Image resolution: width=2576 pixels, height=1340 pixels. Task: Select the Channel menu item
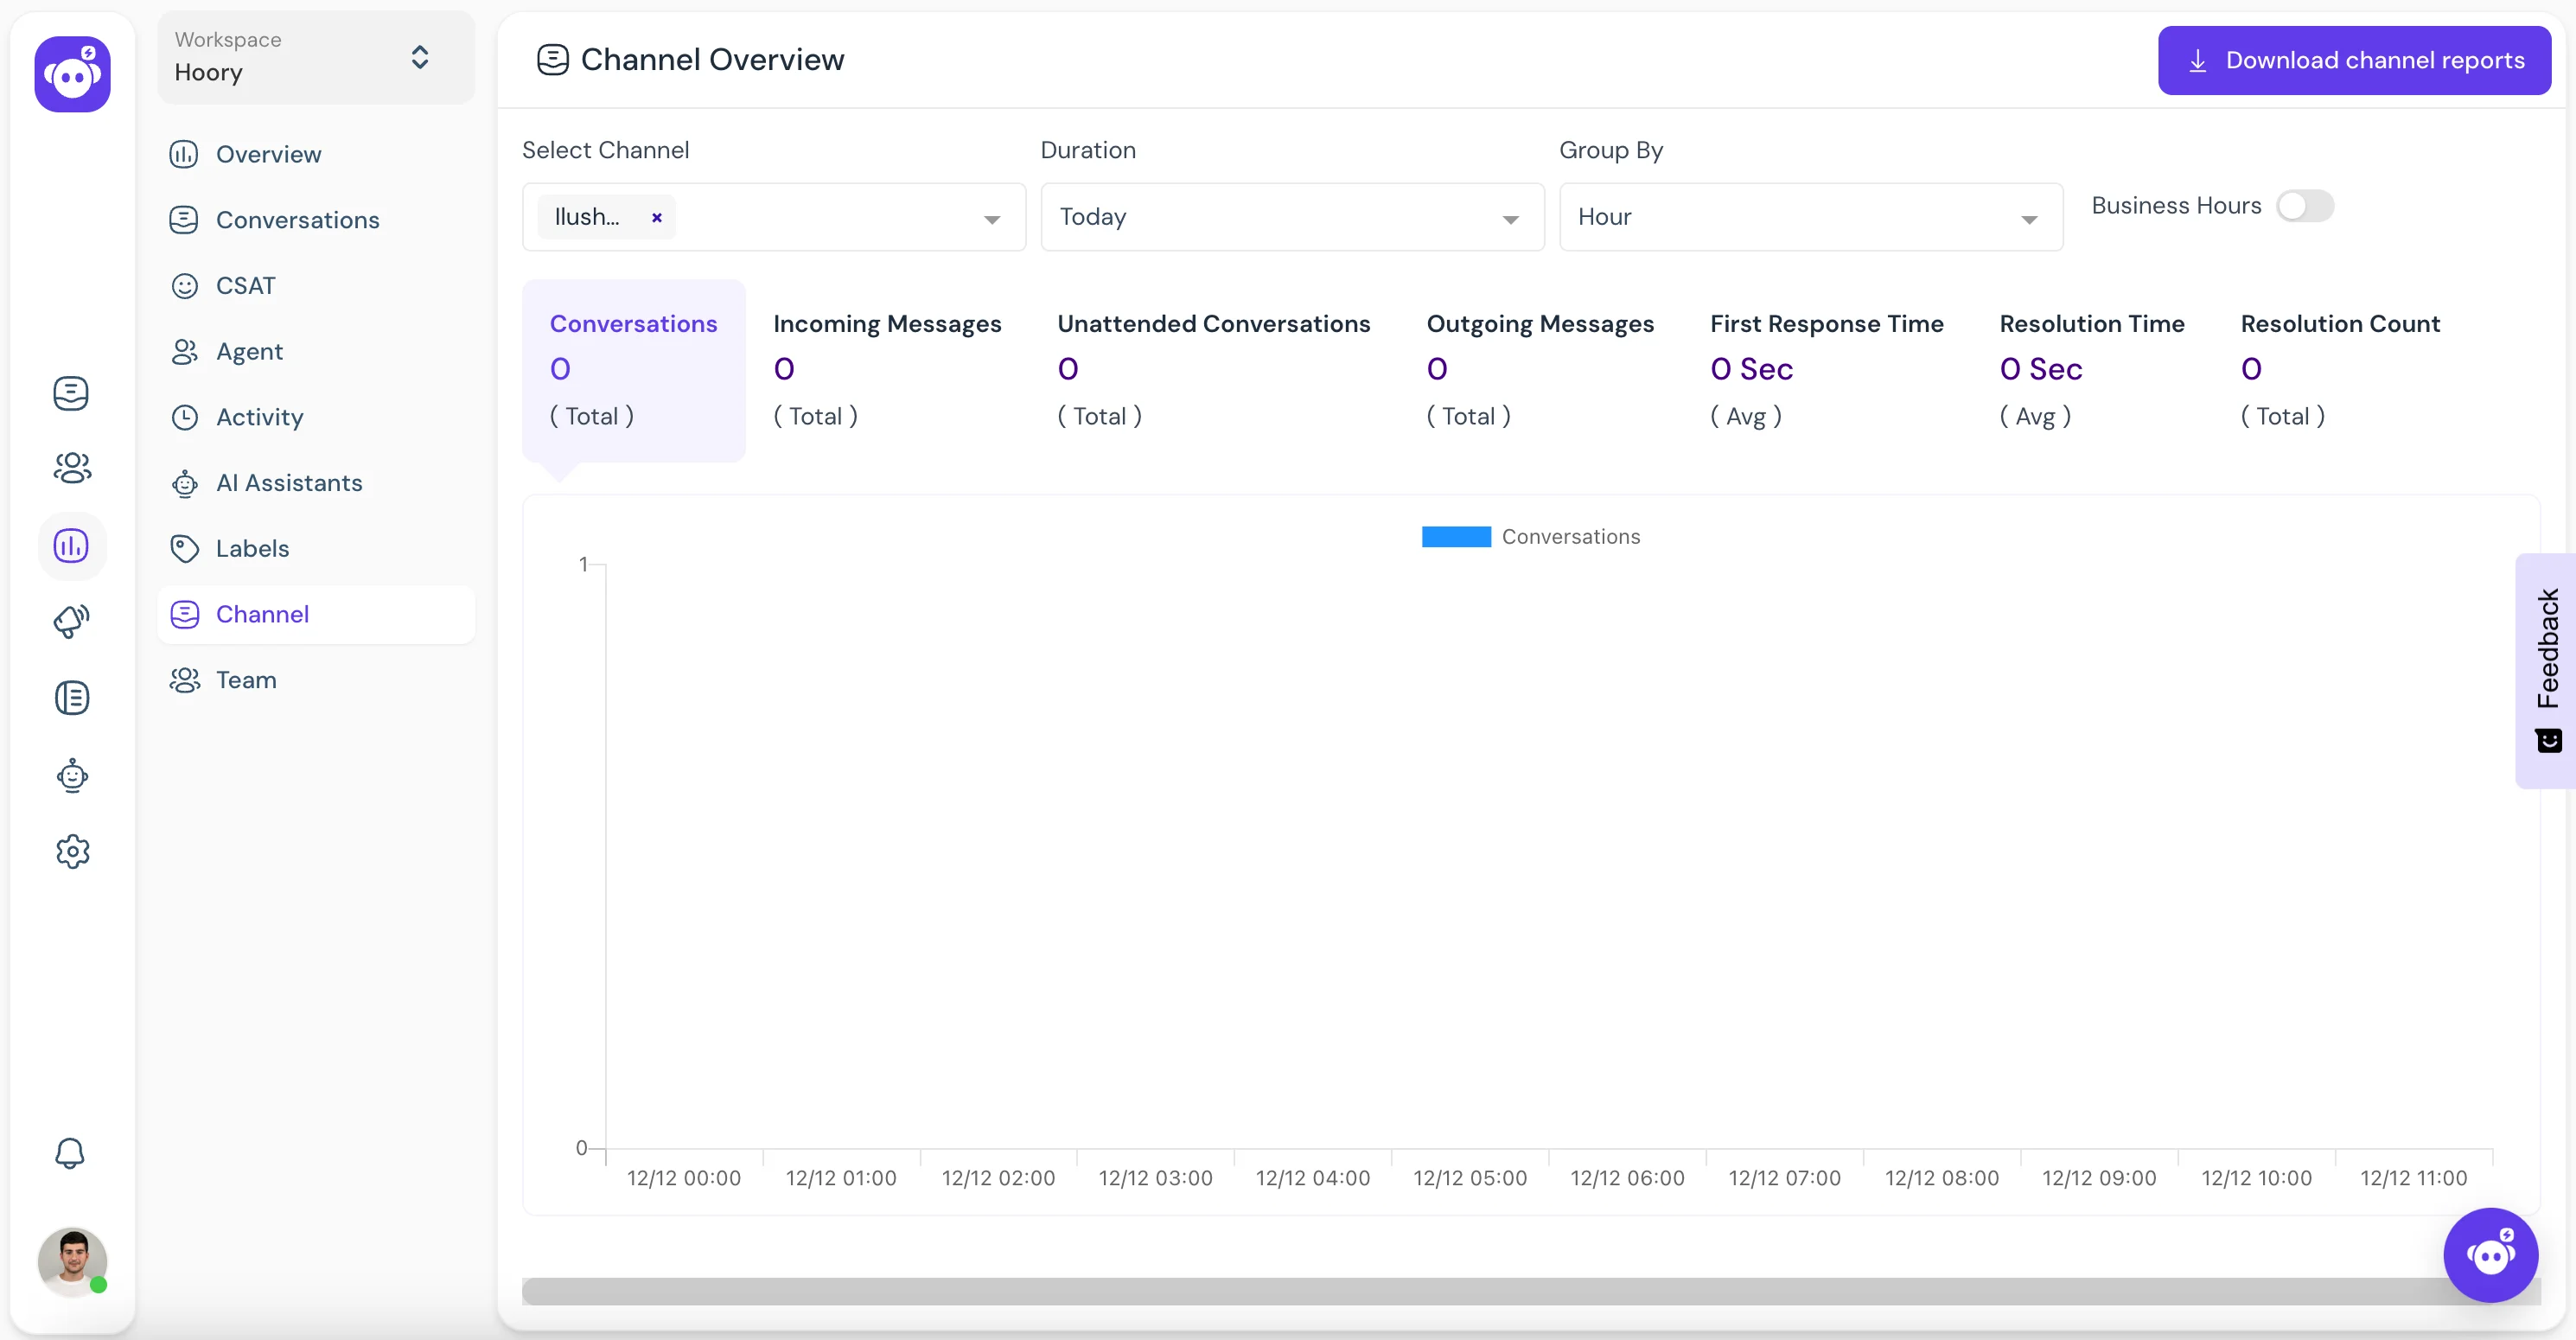263,614
